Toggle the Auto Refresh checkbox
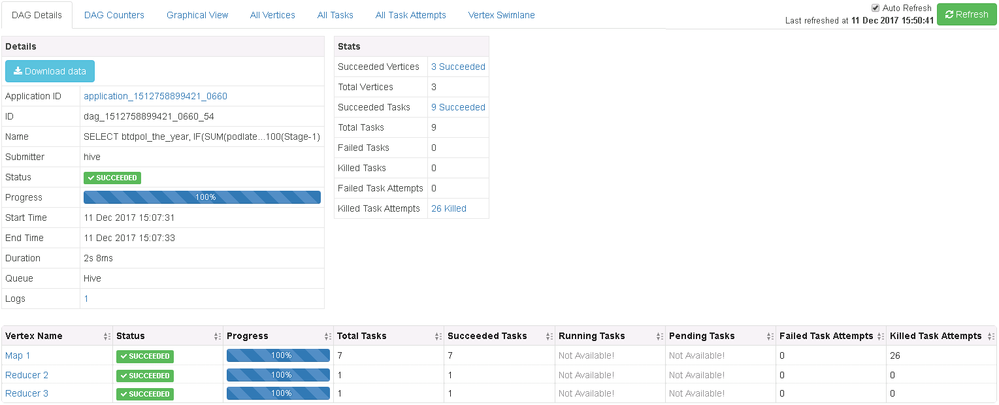The height and width of the screenshot is (405, 999). click(876, 8)
